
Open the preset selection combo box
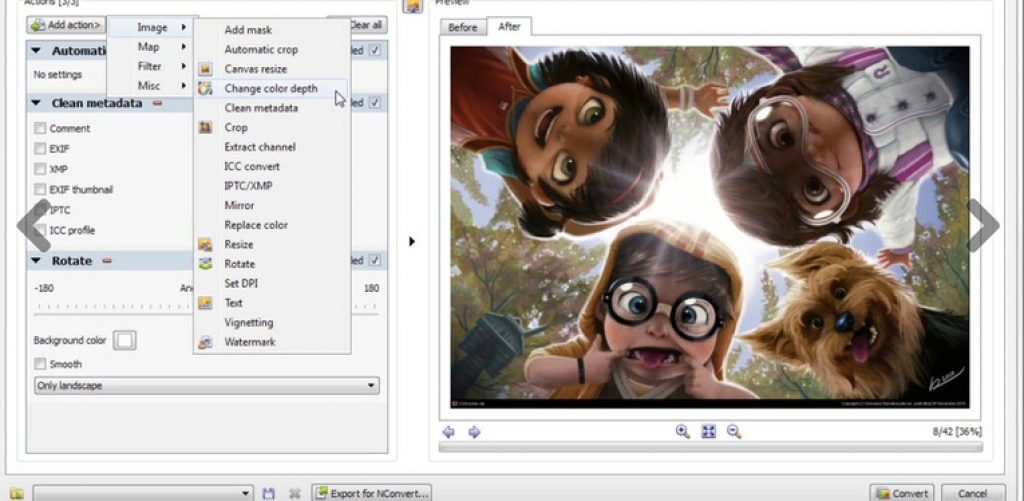(x=143, y=493)
